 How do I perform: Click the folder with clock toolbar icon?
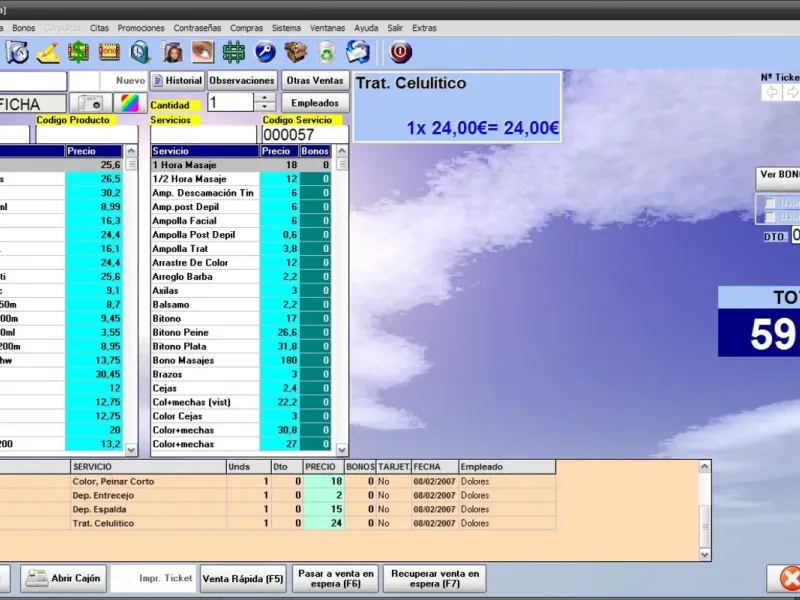(17, 52)
